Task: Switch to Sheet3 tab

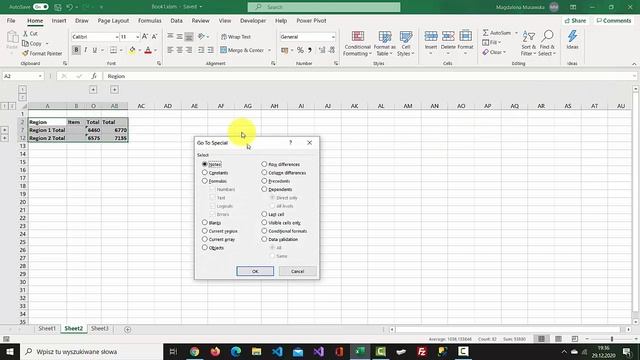Action: (100, 329)
